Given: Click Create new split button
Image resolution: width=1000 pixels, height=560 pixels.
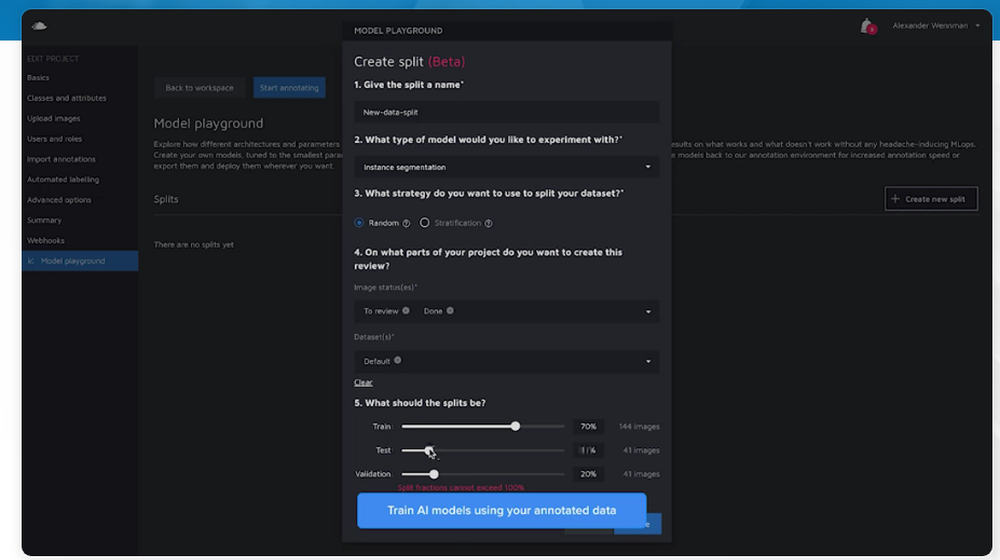Looking at the screenshot, I should [930, 199].
